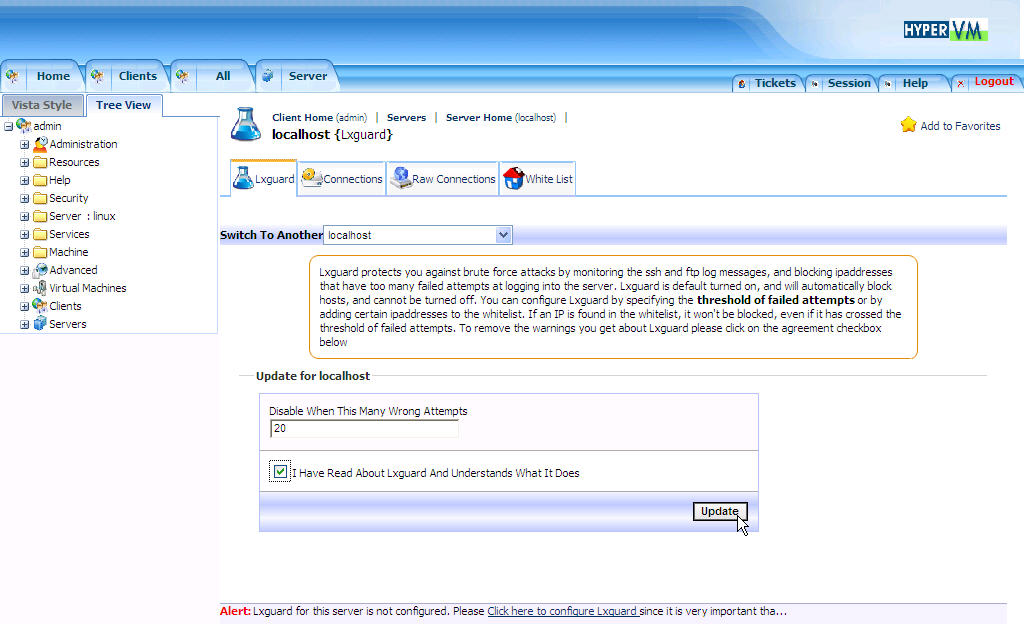Click the Update button
This screenshot has width=1024, height=624.
click(720, 511)
